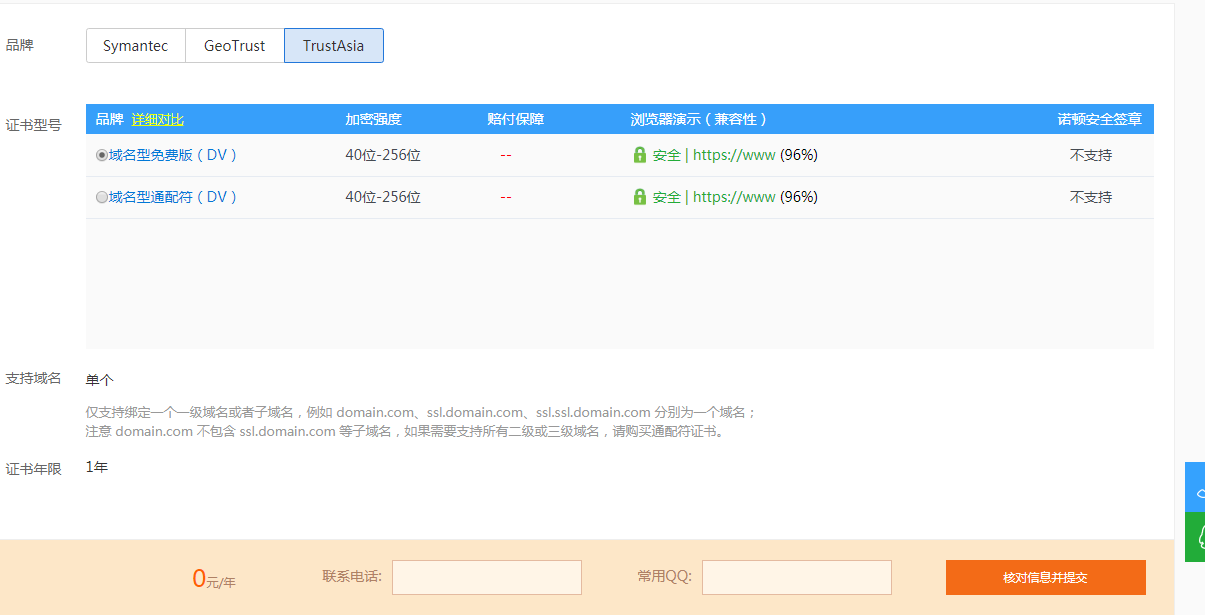Click 40位-256位 in the 通配符 row
This screenshot has width=1205, height=615.
pyautogui.click(x=383, y=197)
